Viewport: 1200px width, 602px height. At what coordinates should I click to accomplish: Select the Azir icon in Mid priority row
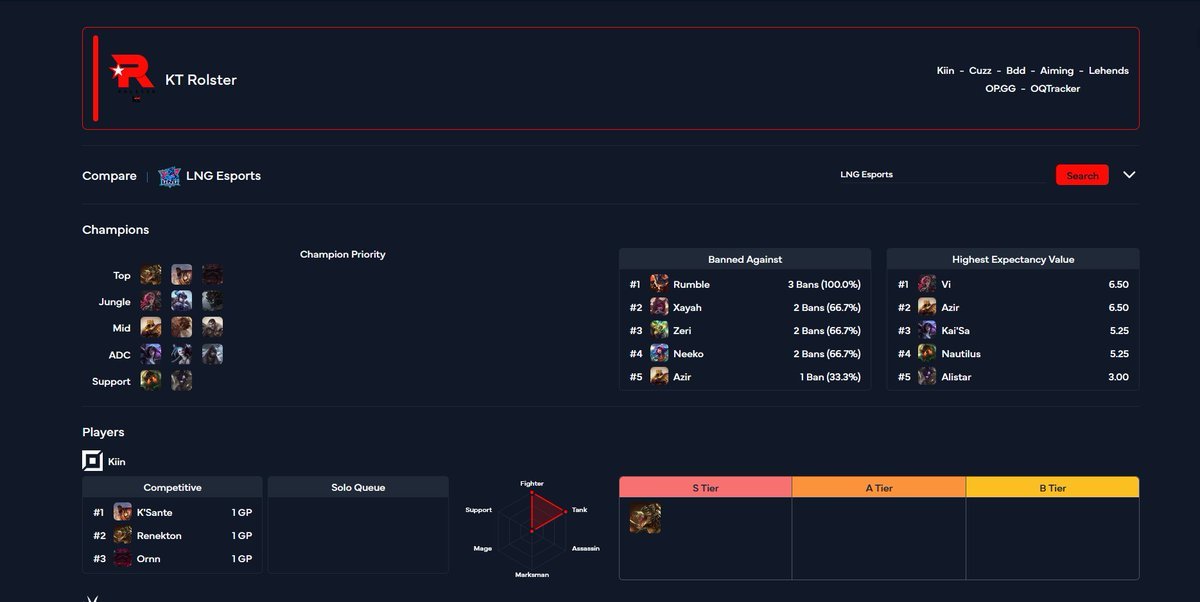tap(151, 327)
